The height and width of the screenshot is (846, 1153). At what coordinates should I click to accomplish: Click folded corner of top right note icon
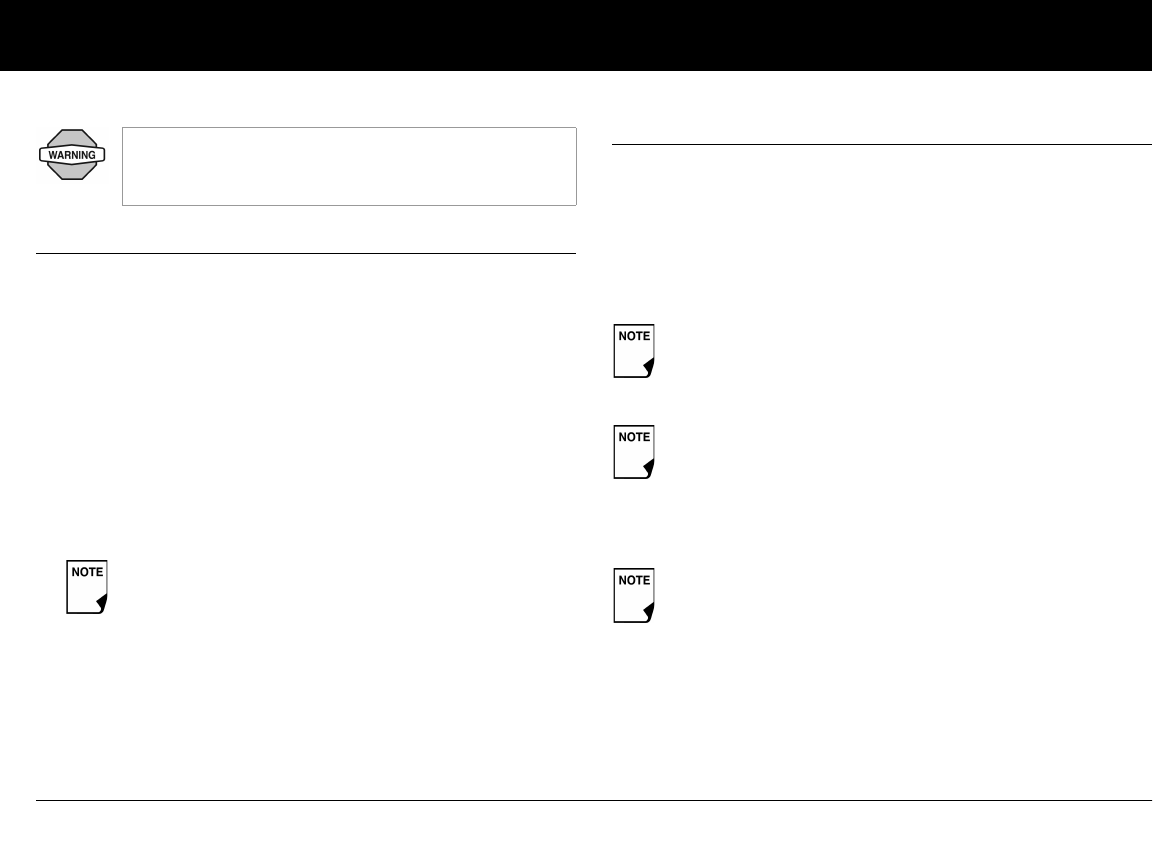pyautogui.click(x=648, y=367)
